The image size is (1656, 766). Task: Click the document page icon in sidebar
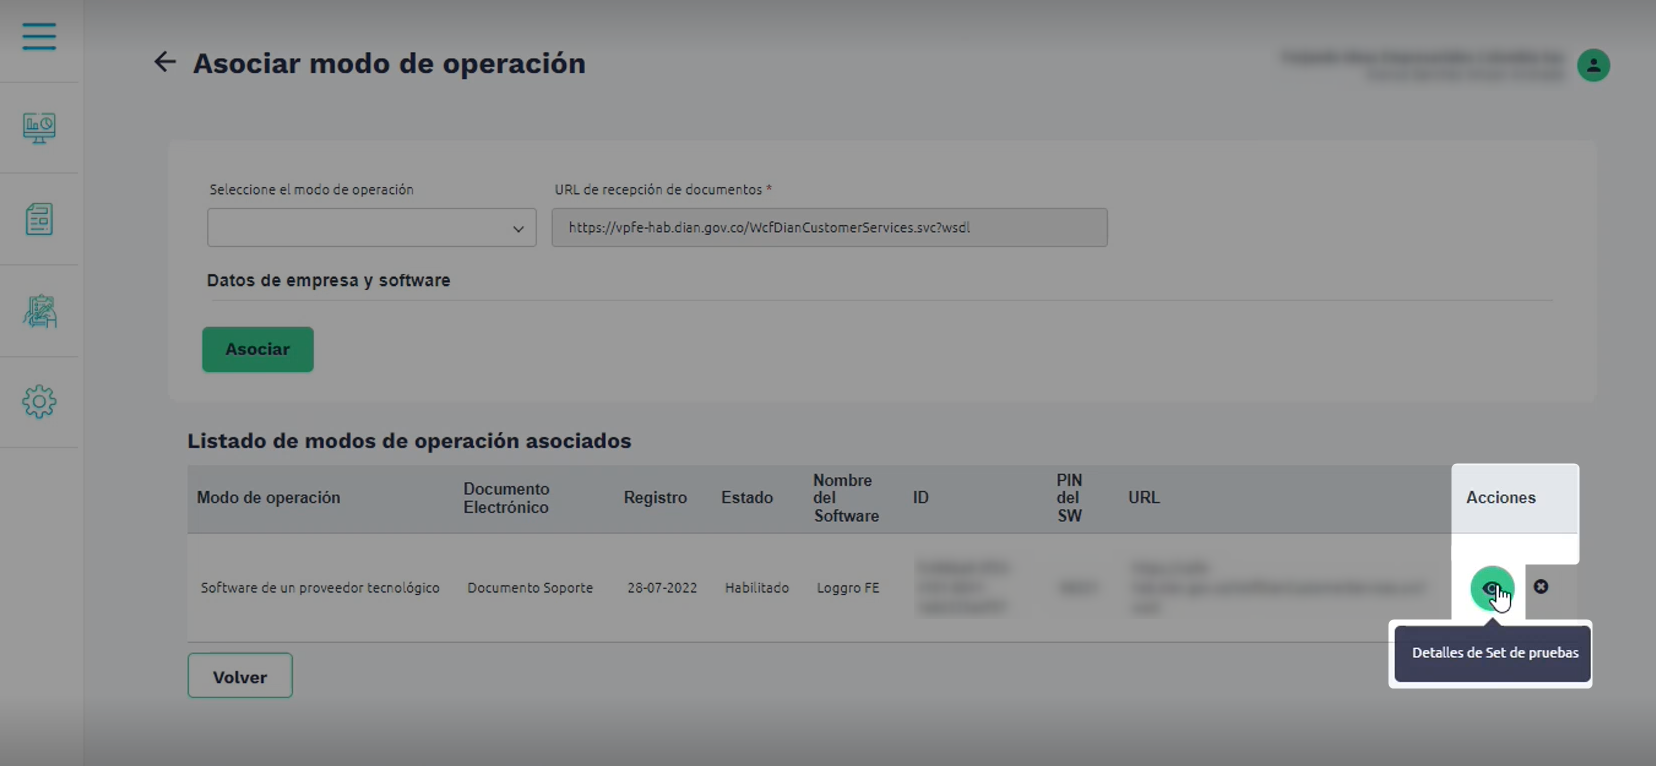click(x=39, y=219)
